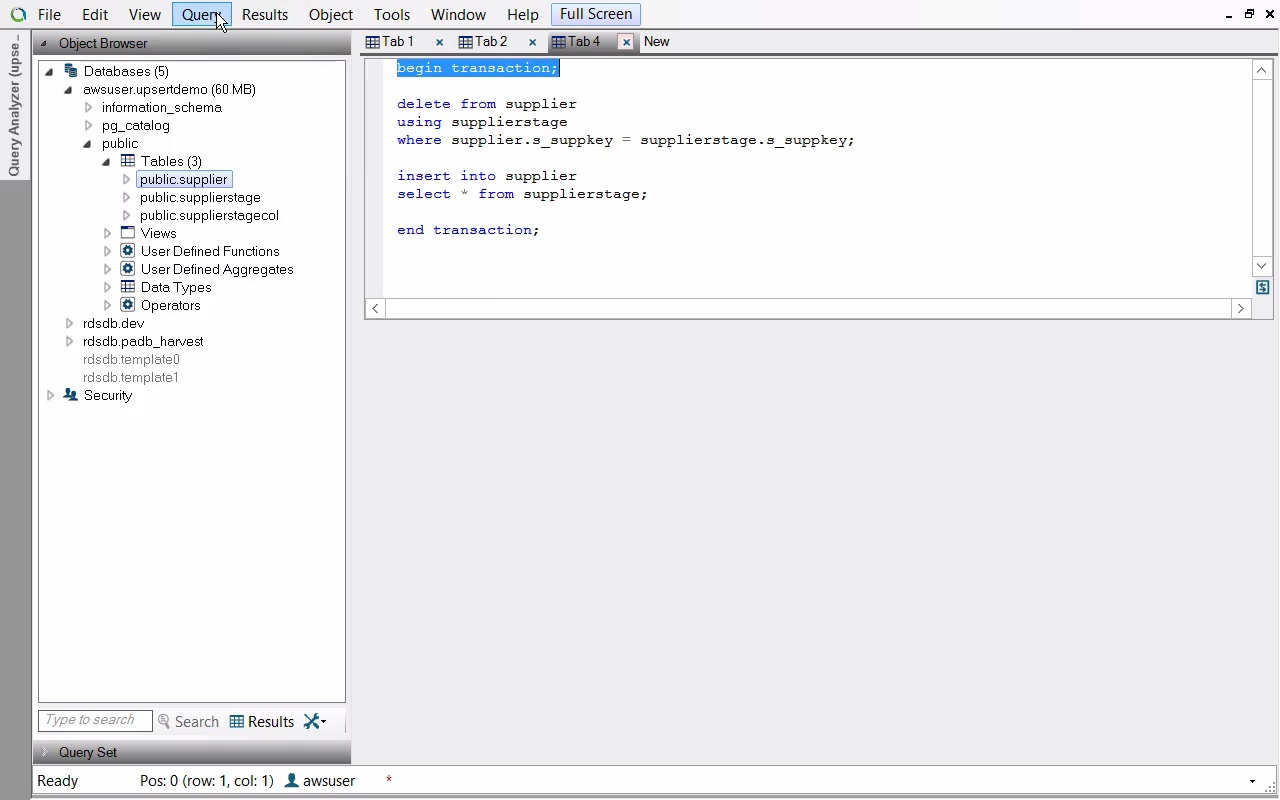Click the Tab 2 table icon
The width and height of the screenshot is (1280, 800).
click(x=466, y=42)
